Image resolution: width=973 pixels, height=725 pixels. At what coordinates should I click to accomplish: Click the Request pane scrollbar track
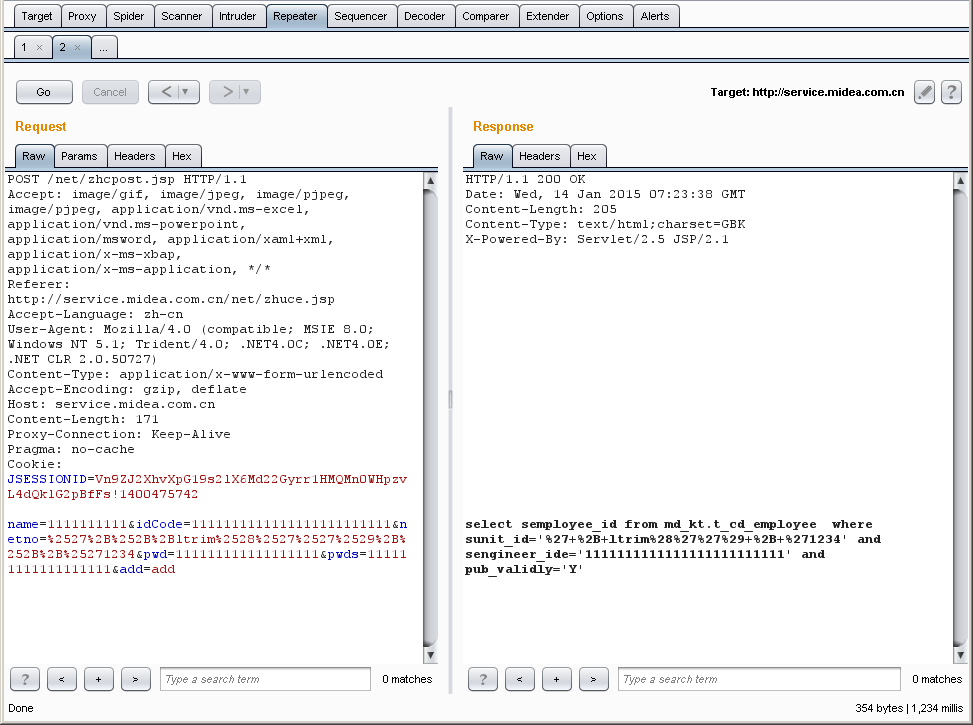[x=430, y=418]
